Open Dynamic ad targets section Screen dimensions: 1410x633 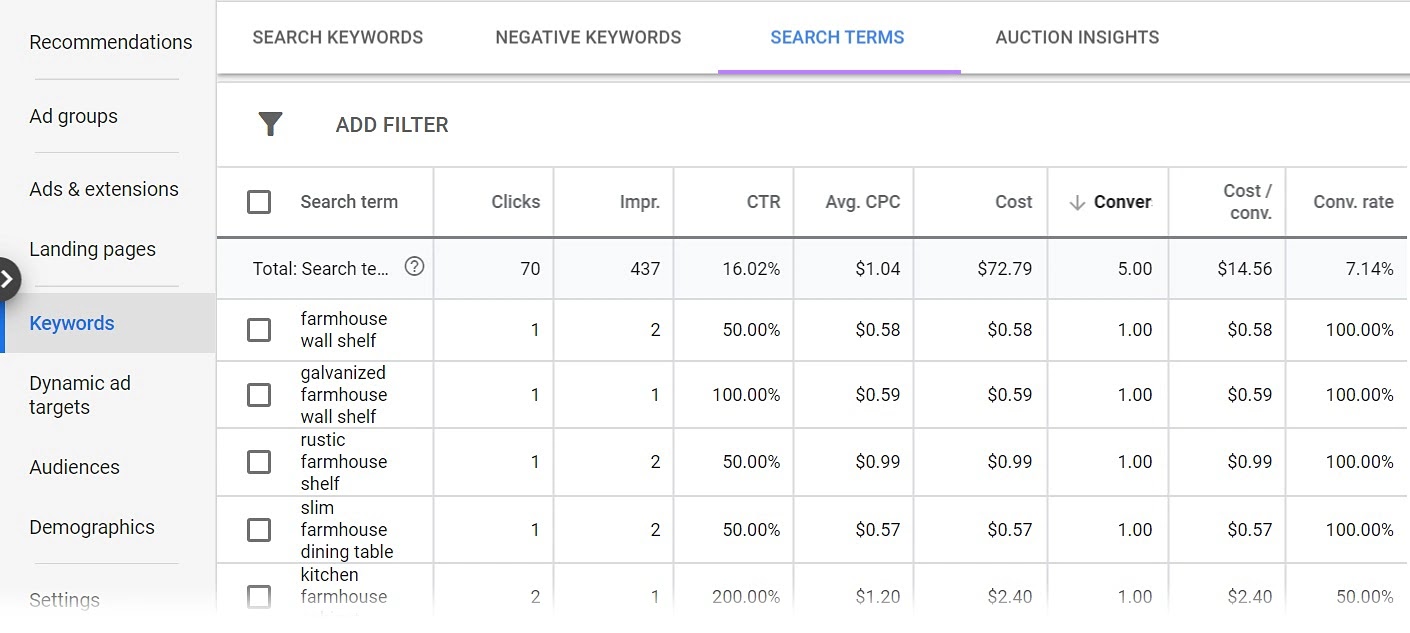tap(79, 394)
